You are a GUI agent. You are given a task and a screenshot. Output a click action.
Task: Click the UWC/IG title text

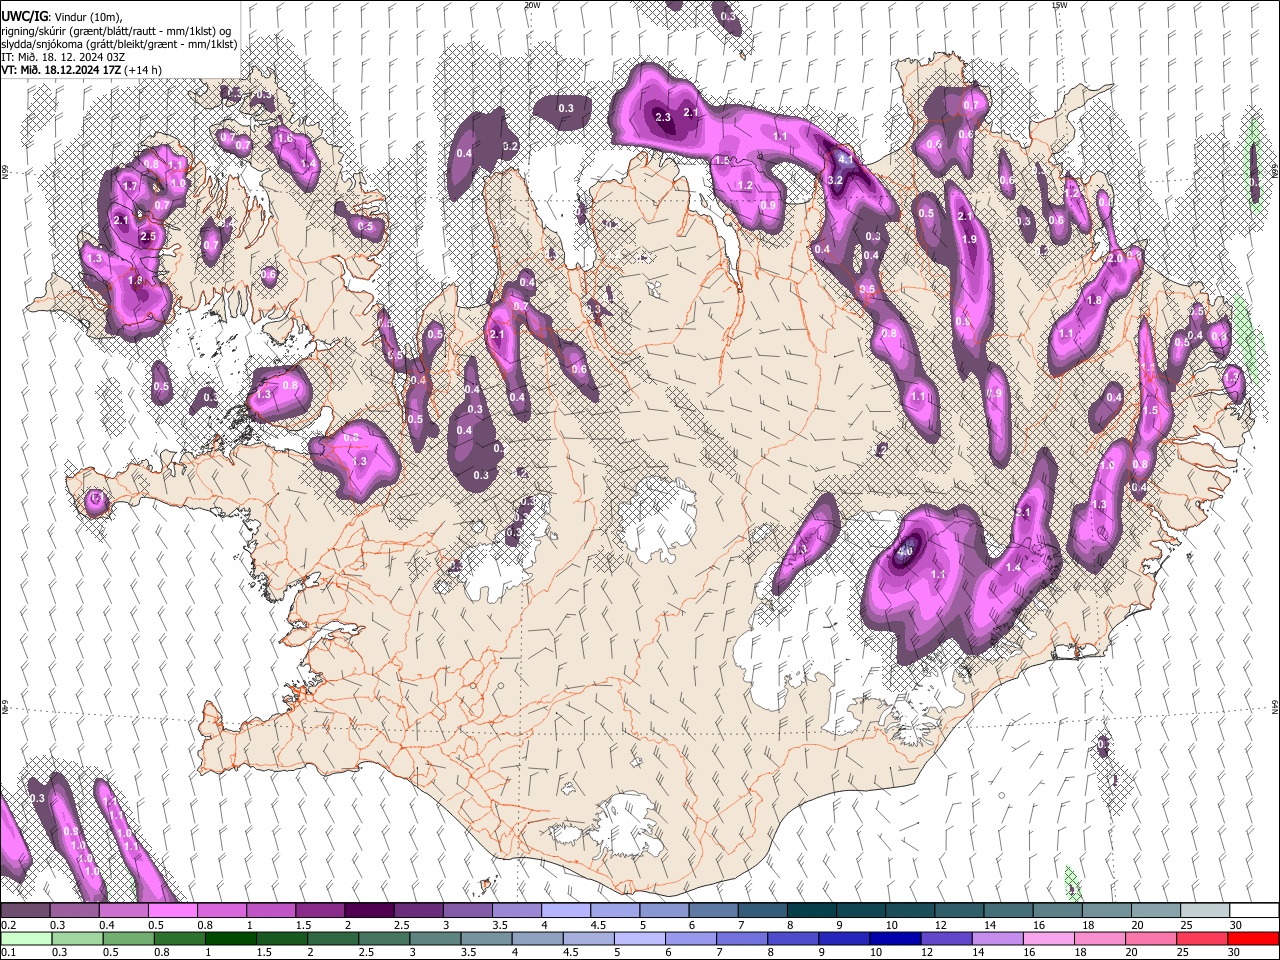[x=24, y=16]
